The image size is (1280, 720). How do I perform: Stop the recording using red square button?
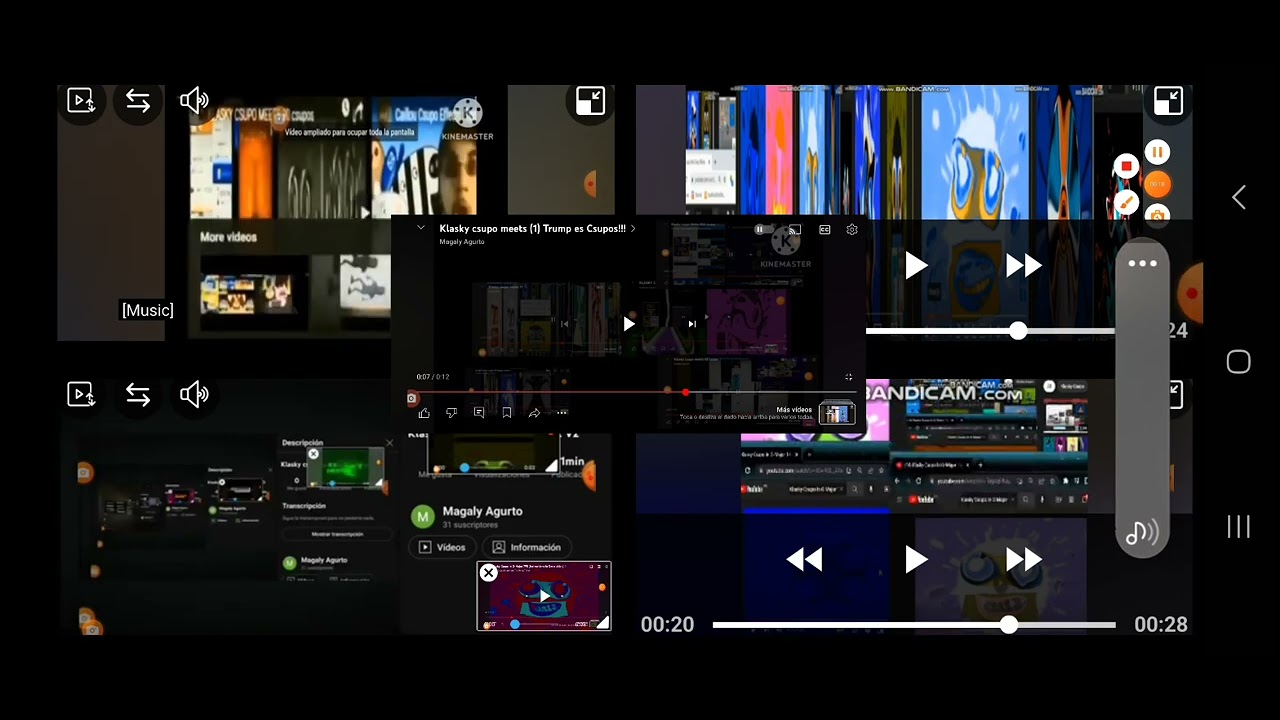point(1126,166)
